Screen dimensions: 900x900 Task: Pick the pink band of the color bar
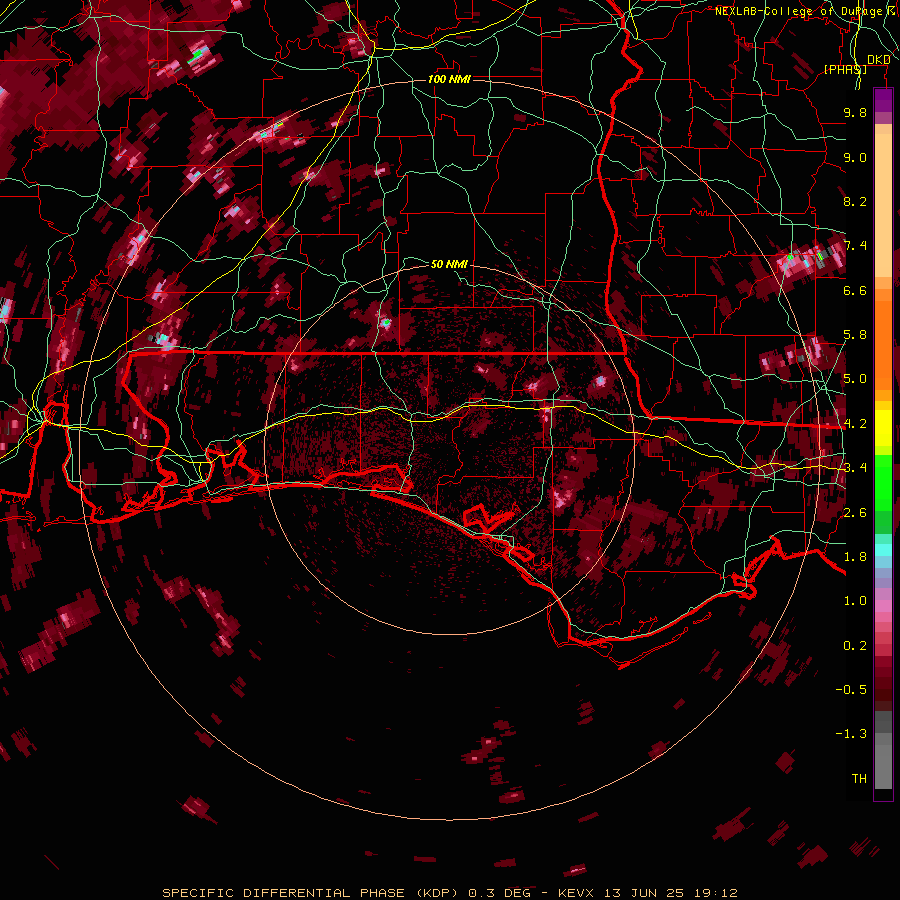(x=883, y=606)
